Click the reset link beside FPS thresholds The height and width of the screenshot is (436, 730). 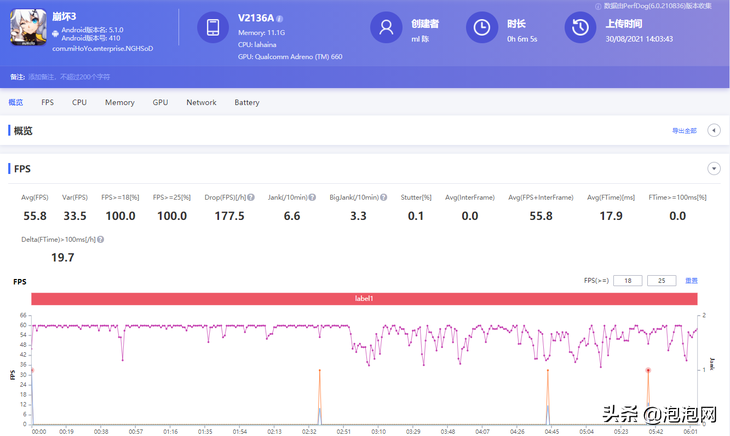coord(691,281)
